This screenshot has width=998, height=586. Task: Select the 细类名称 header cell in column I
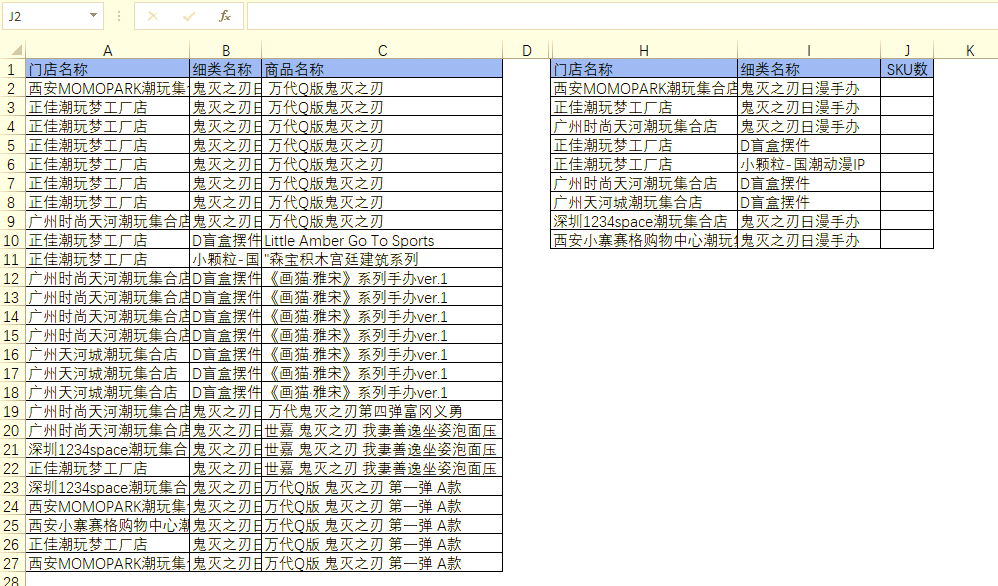click(809, 69)
